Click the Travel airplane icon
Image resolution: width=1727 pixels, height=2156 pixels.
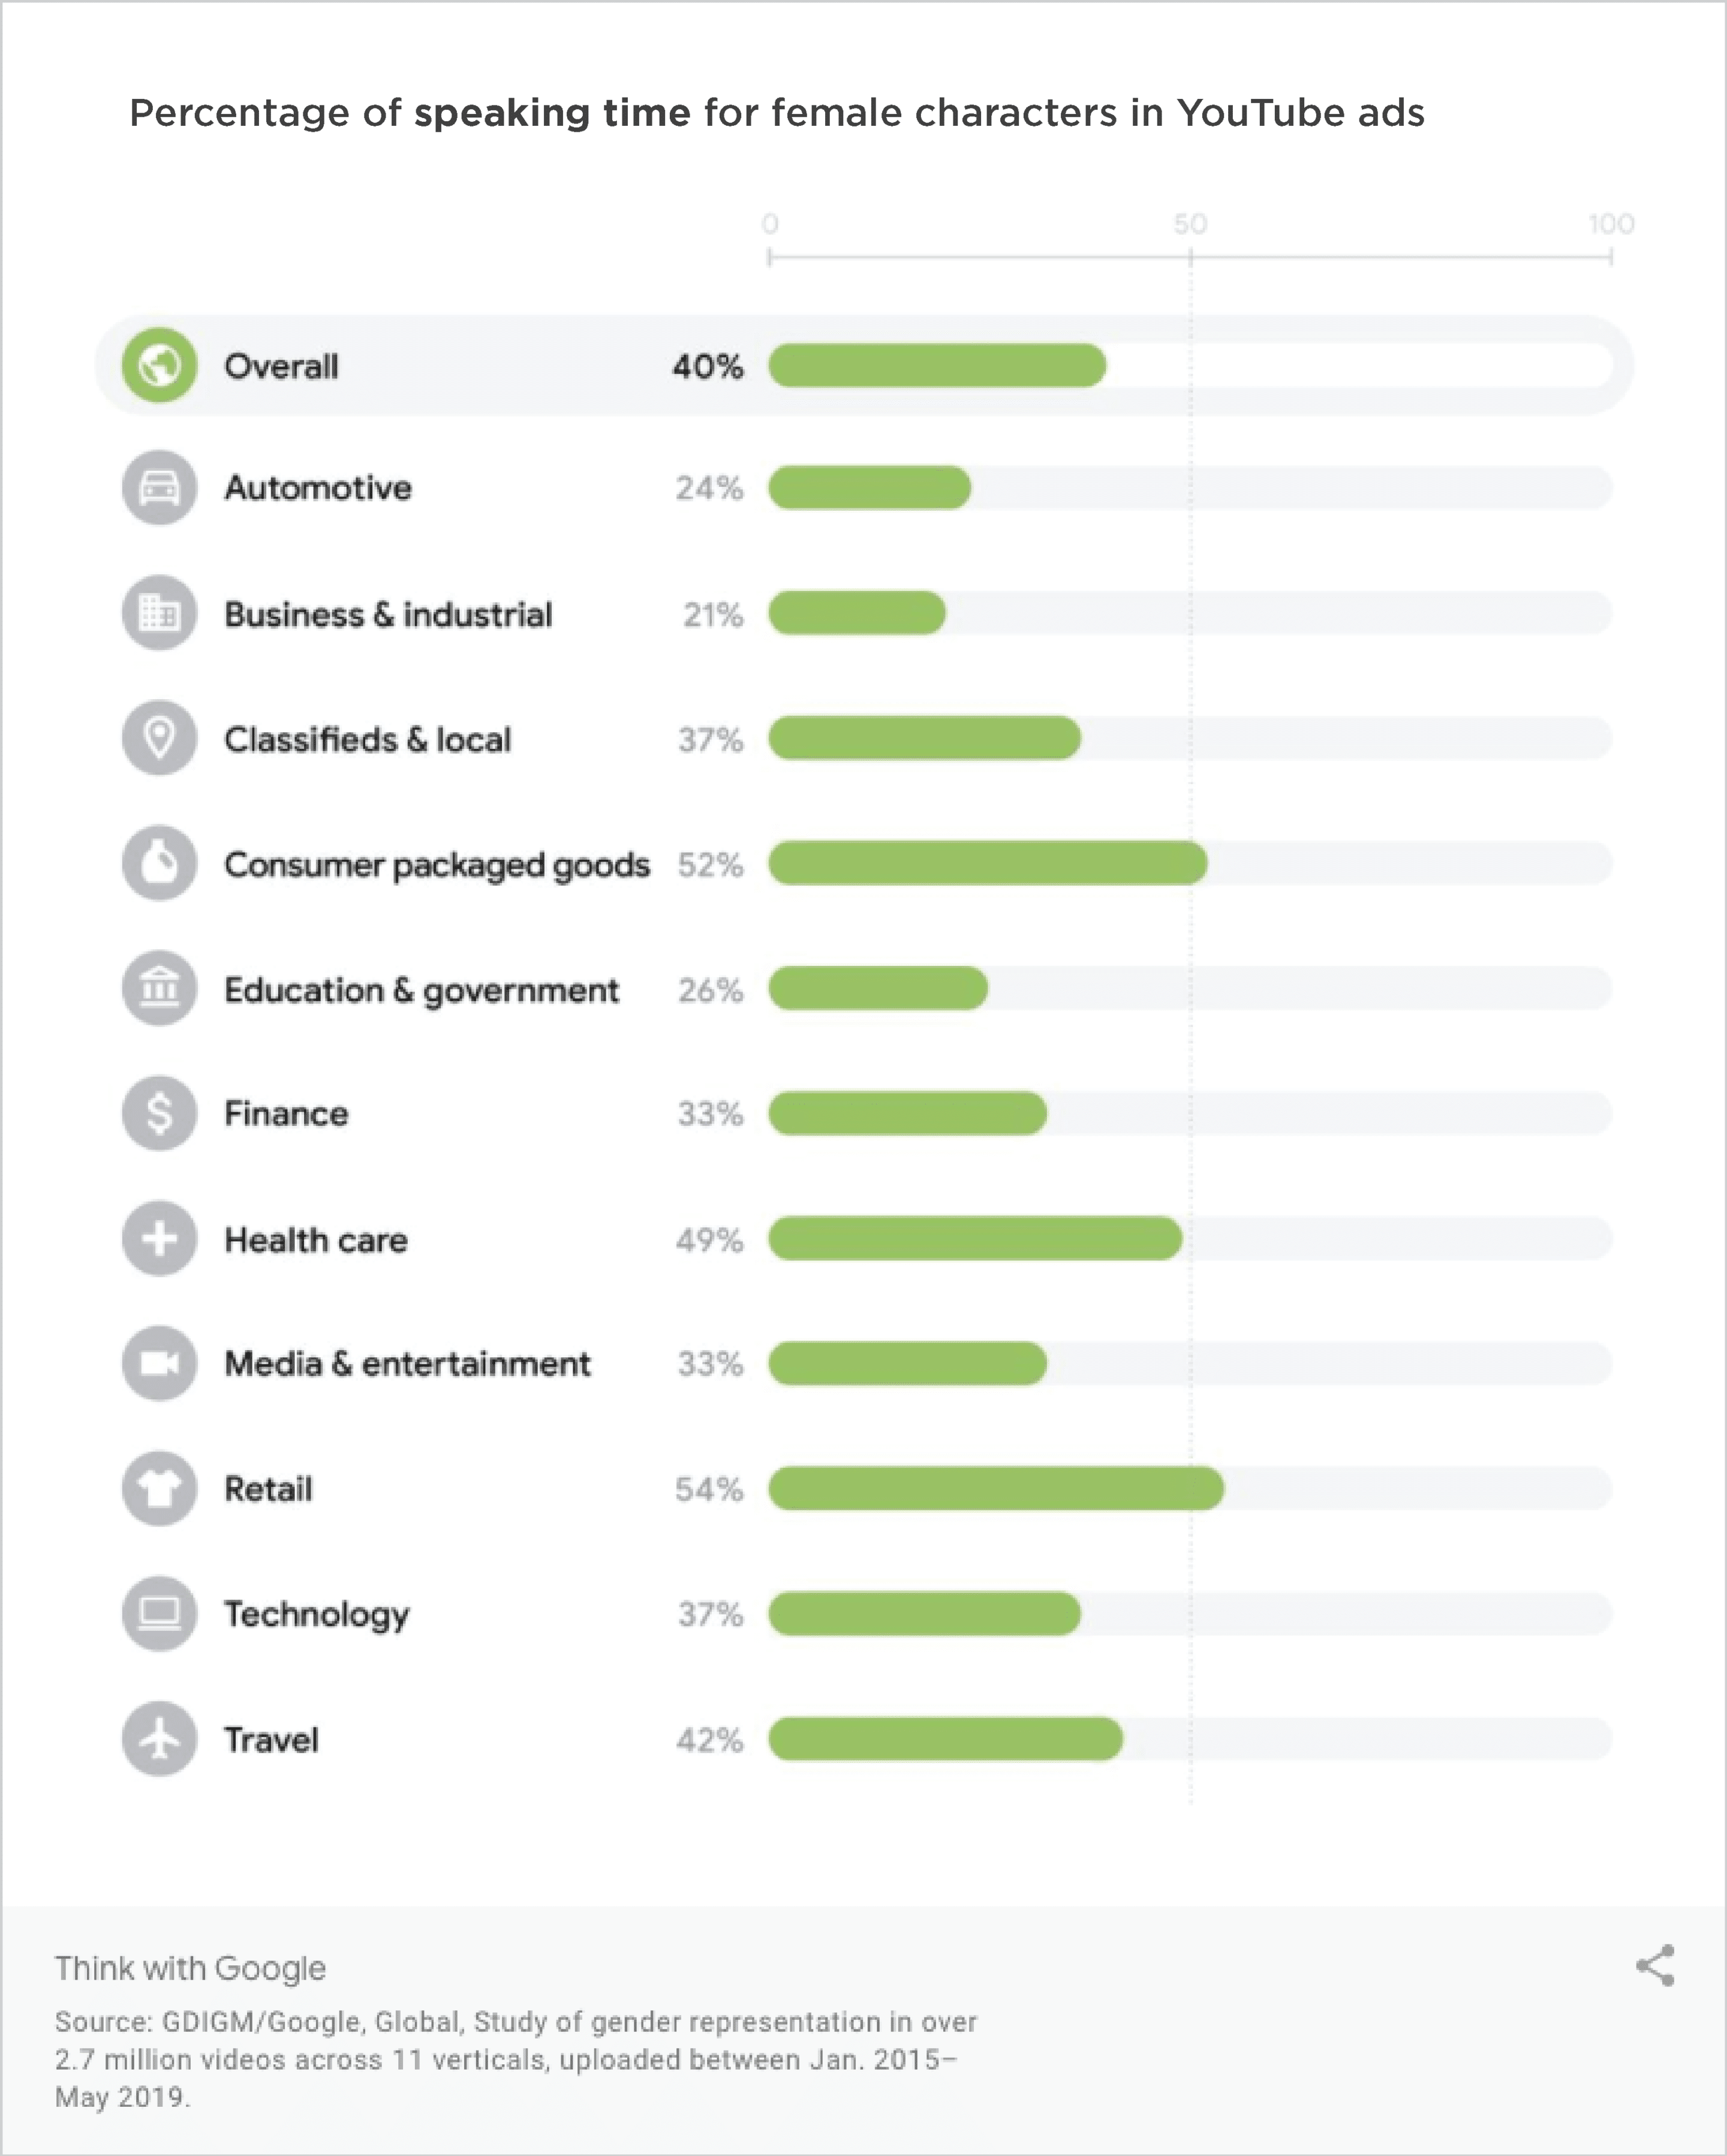pyautogui.click(x=159, y=1739)
